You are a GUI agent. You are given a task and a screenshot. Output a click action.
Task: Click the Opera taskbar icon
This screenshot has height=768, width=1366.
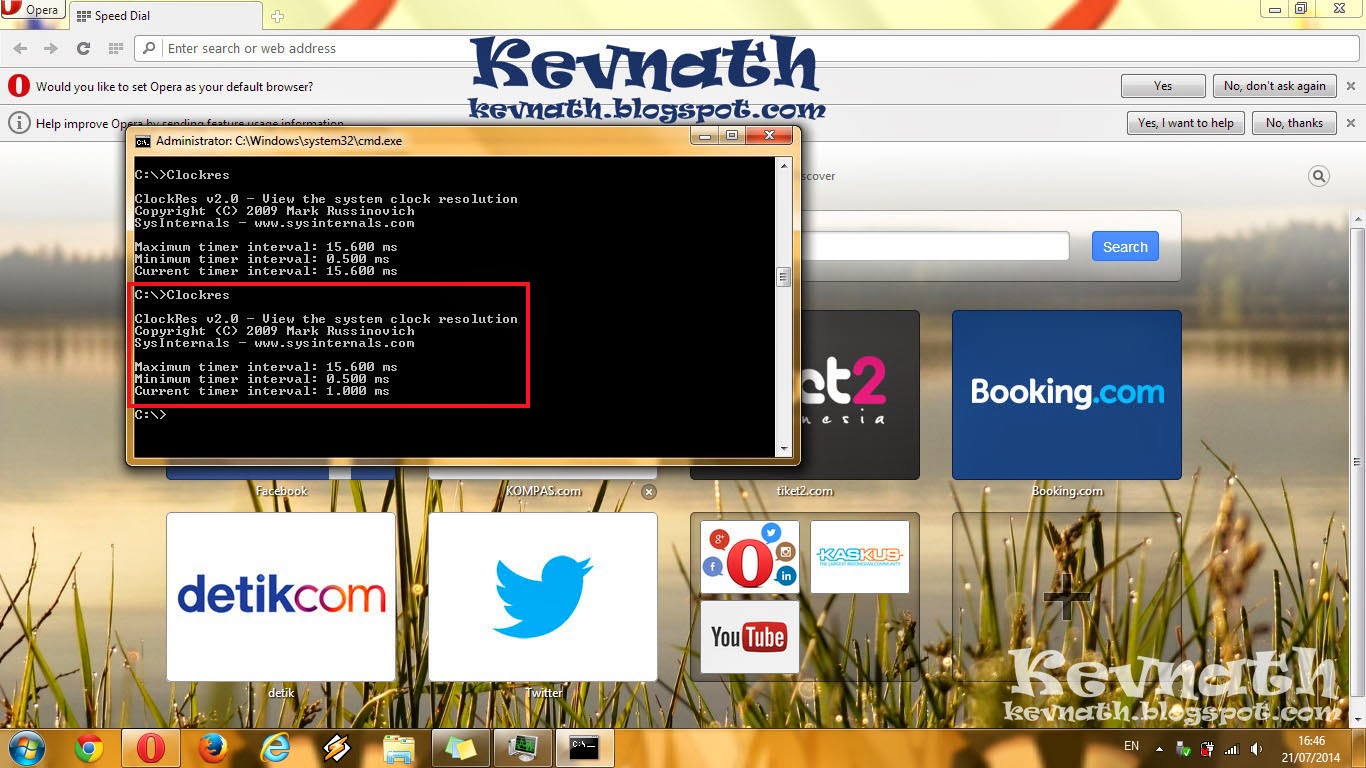(x=151, y=748)
